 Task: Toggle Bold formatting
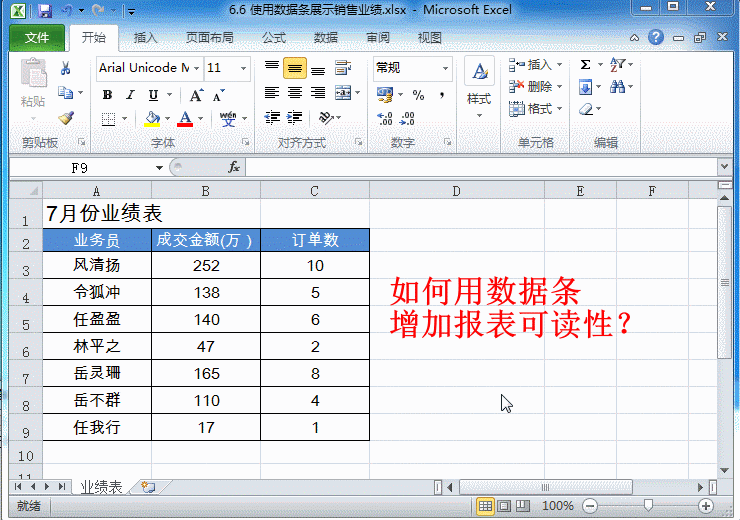pyautogui.click(x=107, y=95)
